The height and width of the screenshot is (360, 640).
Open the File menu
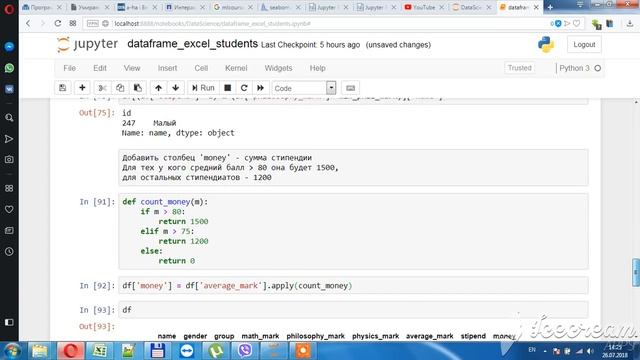[x=69, y=68]
